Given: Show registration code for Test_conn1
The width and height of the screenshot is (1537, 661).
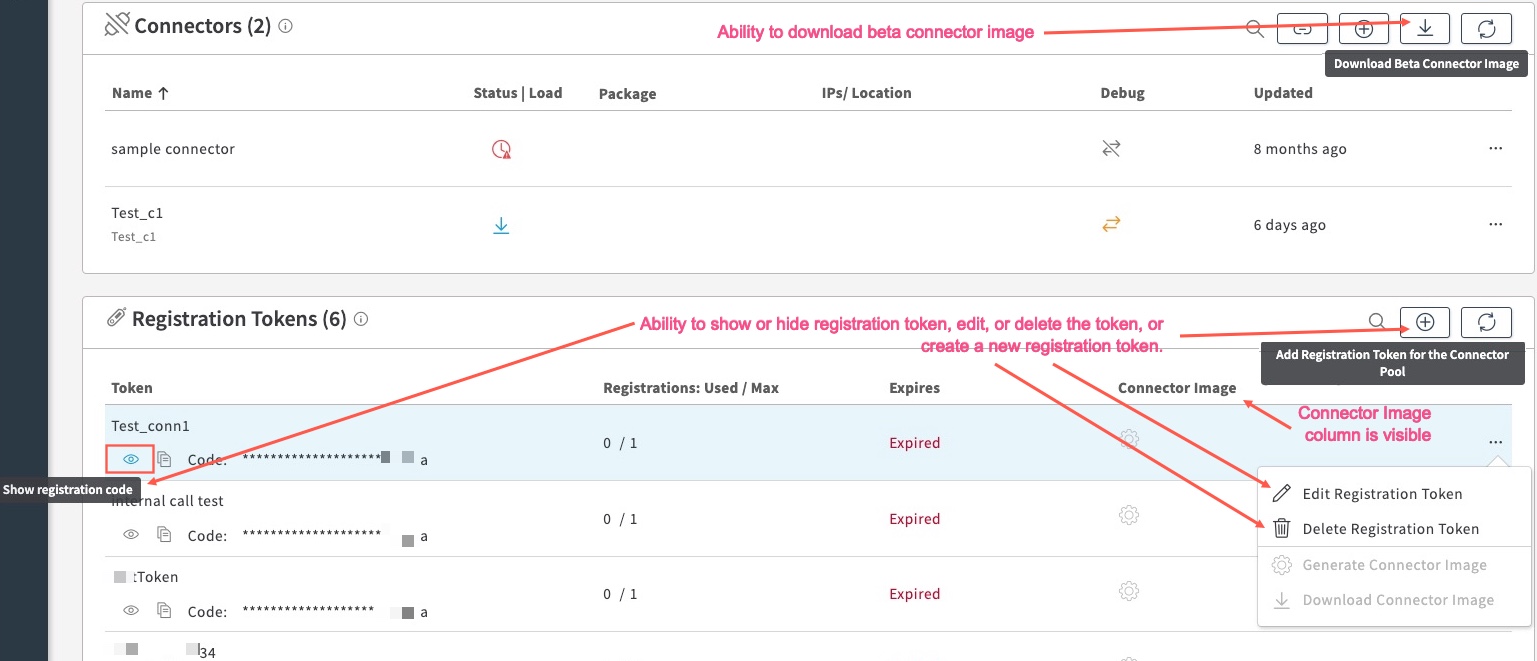Looking at the screenshot, I should tap(130, 459).
